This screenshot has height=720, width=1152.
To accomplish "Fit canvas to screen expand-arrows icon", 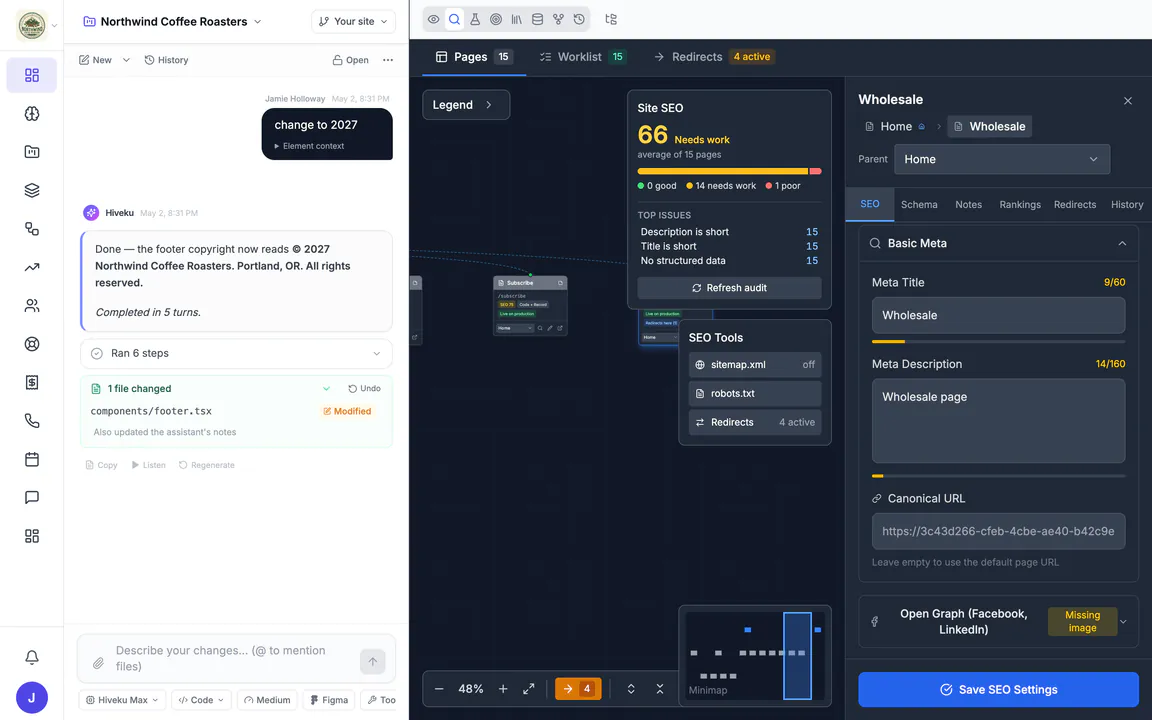I will tap(529, 689).
